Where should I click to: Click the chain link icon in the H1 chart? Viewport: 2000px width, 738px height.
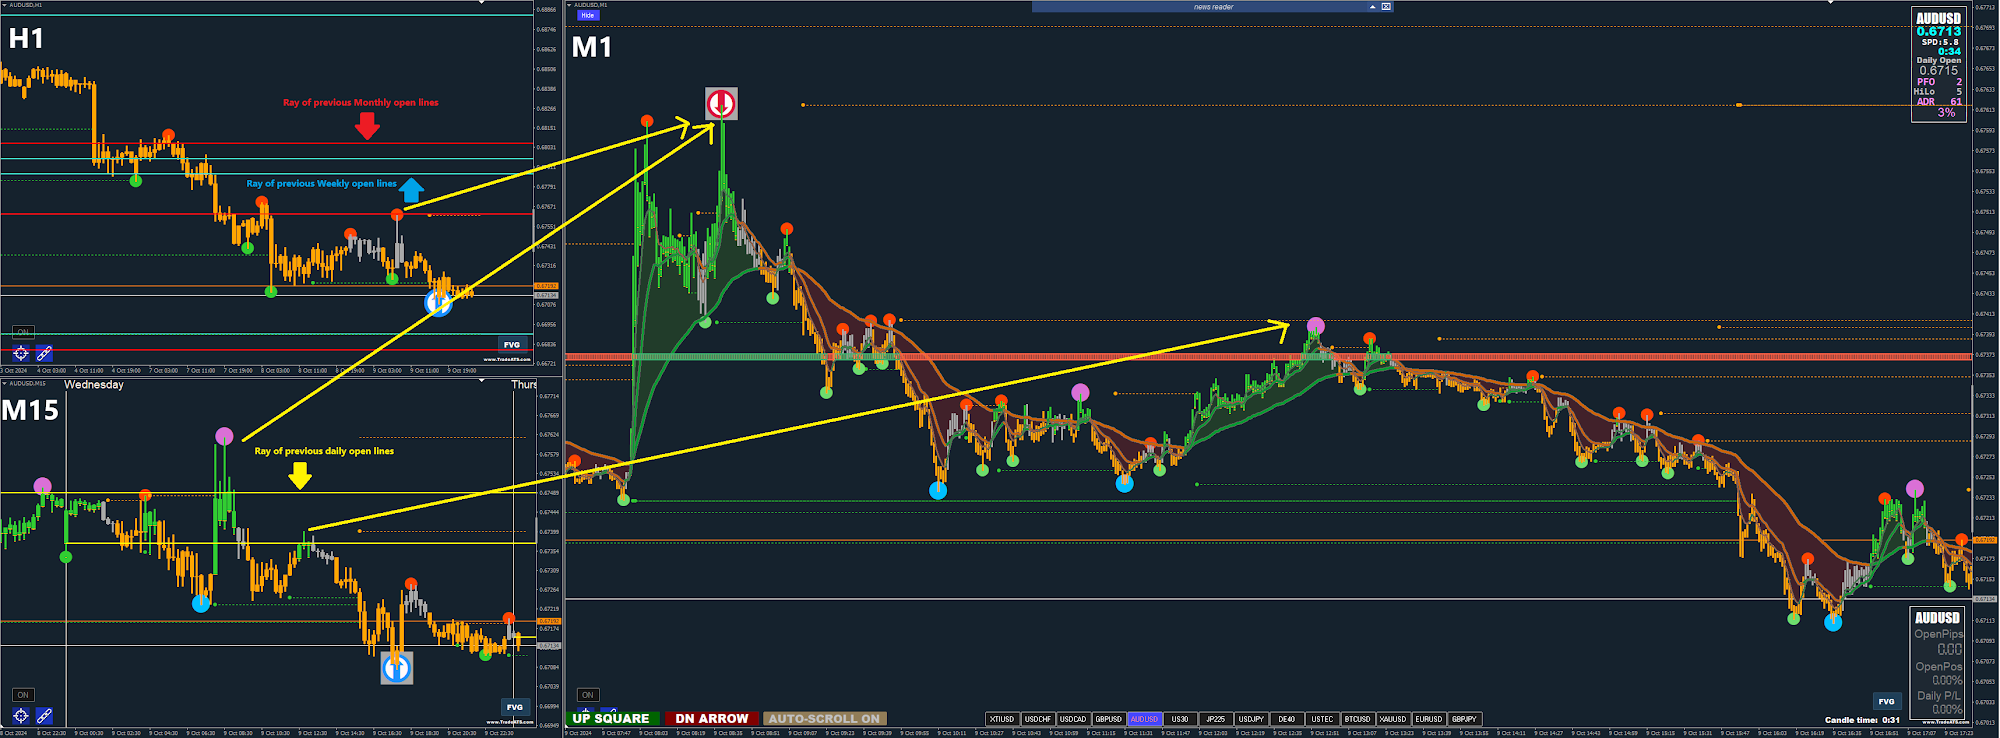click(x=44, y=353)
